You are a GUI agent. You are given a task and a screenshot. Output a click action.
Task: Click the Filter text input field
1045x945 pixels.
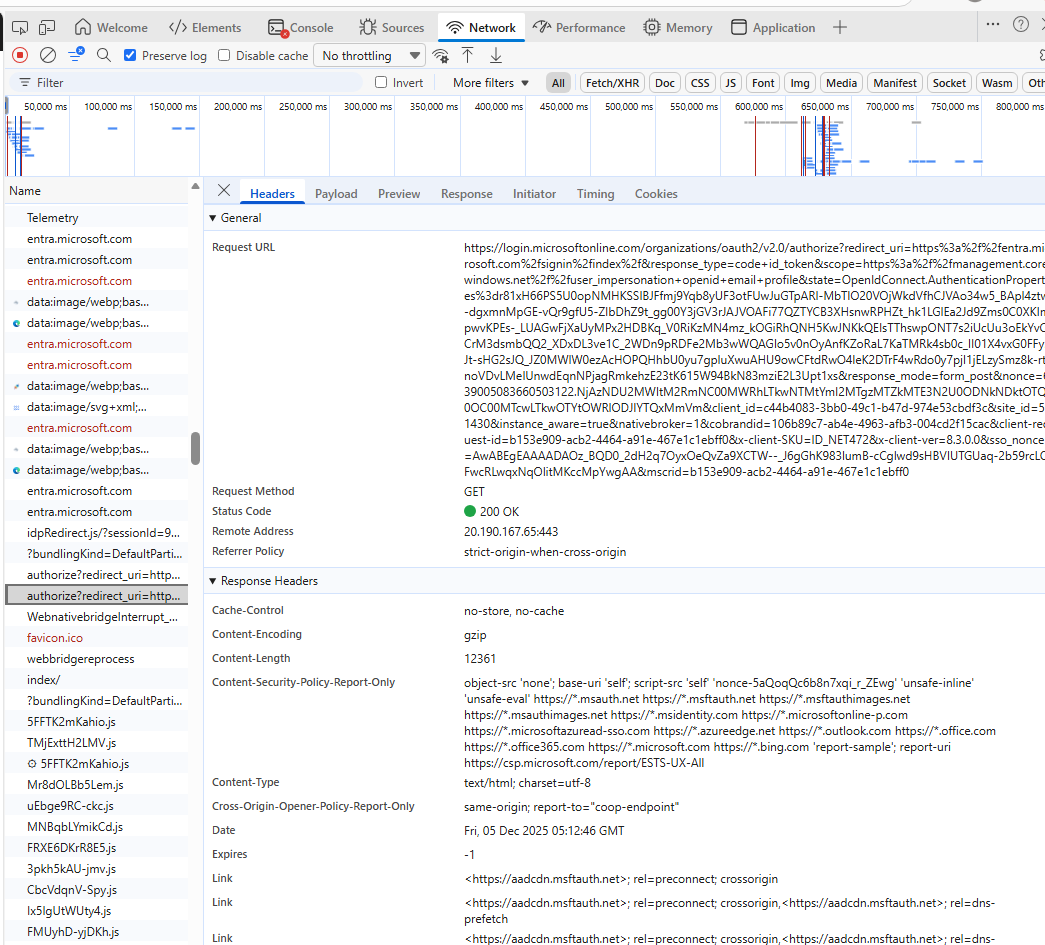pyautogui.click(x=190, y=83)
